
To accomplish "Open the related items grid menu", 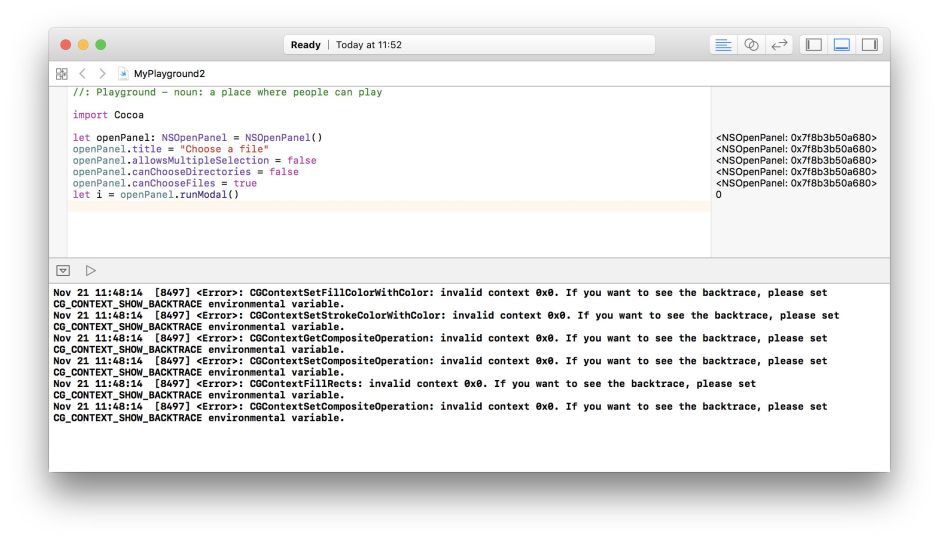I will pyautogui.click(x=62, y=74).
